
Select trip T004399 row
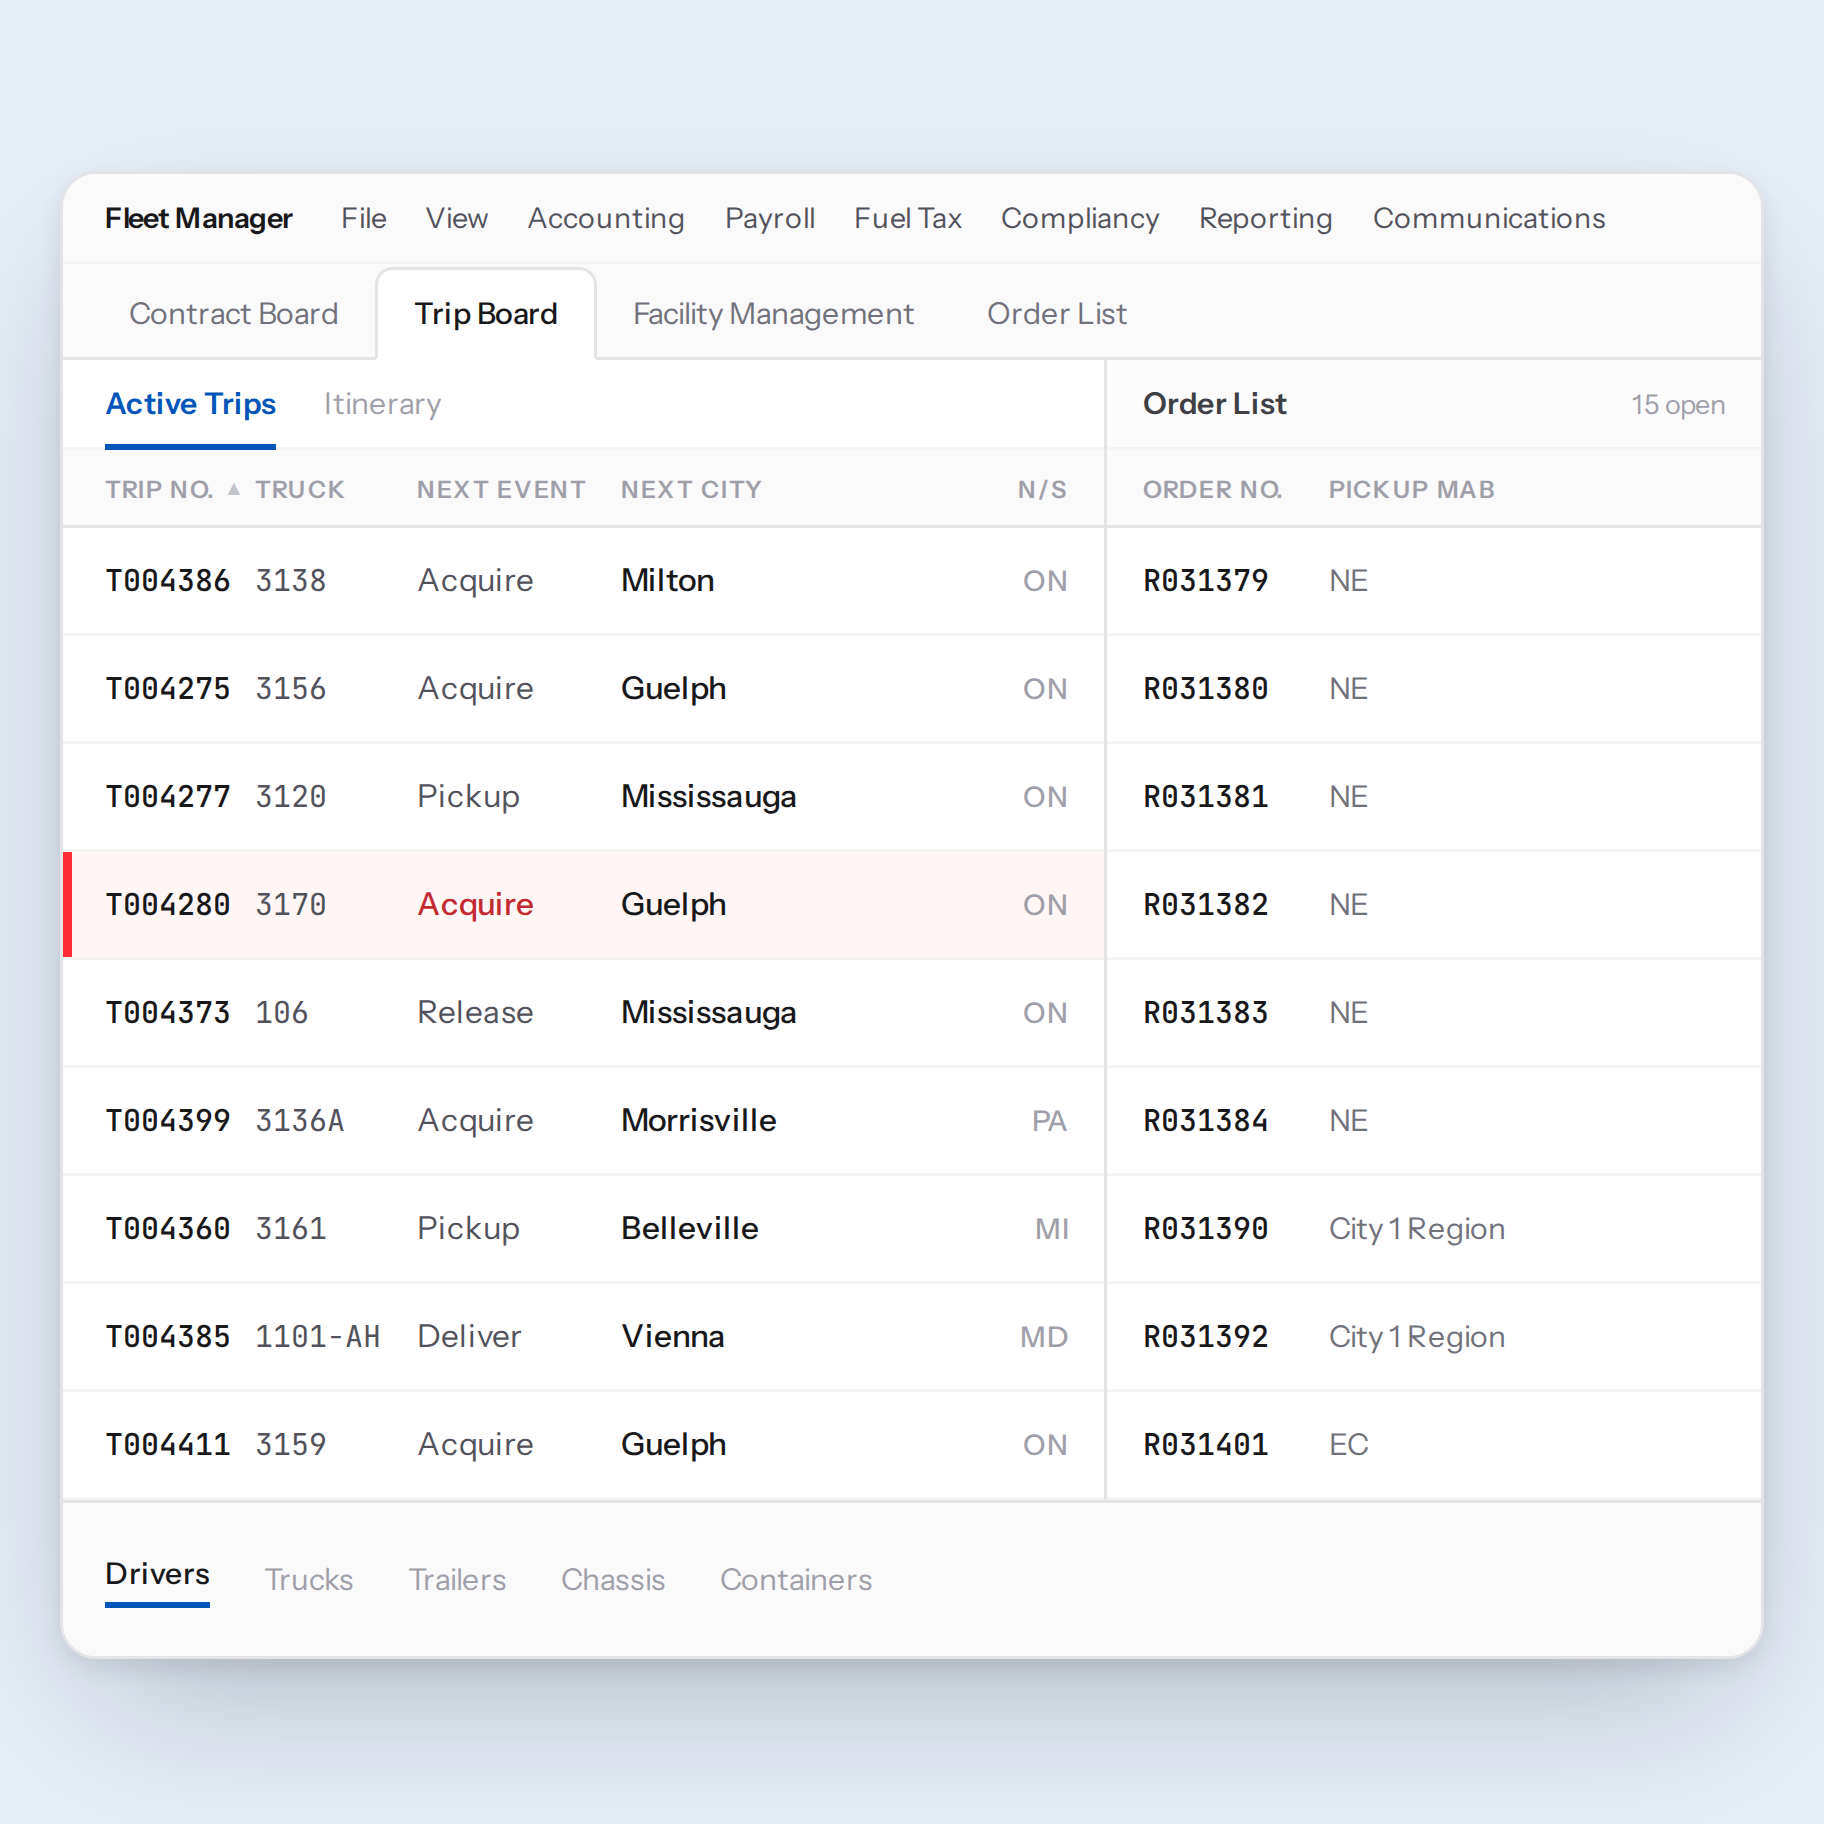click(584, 1121)
